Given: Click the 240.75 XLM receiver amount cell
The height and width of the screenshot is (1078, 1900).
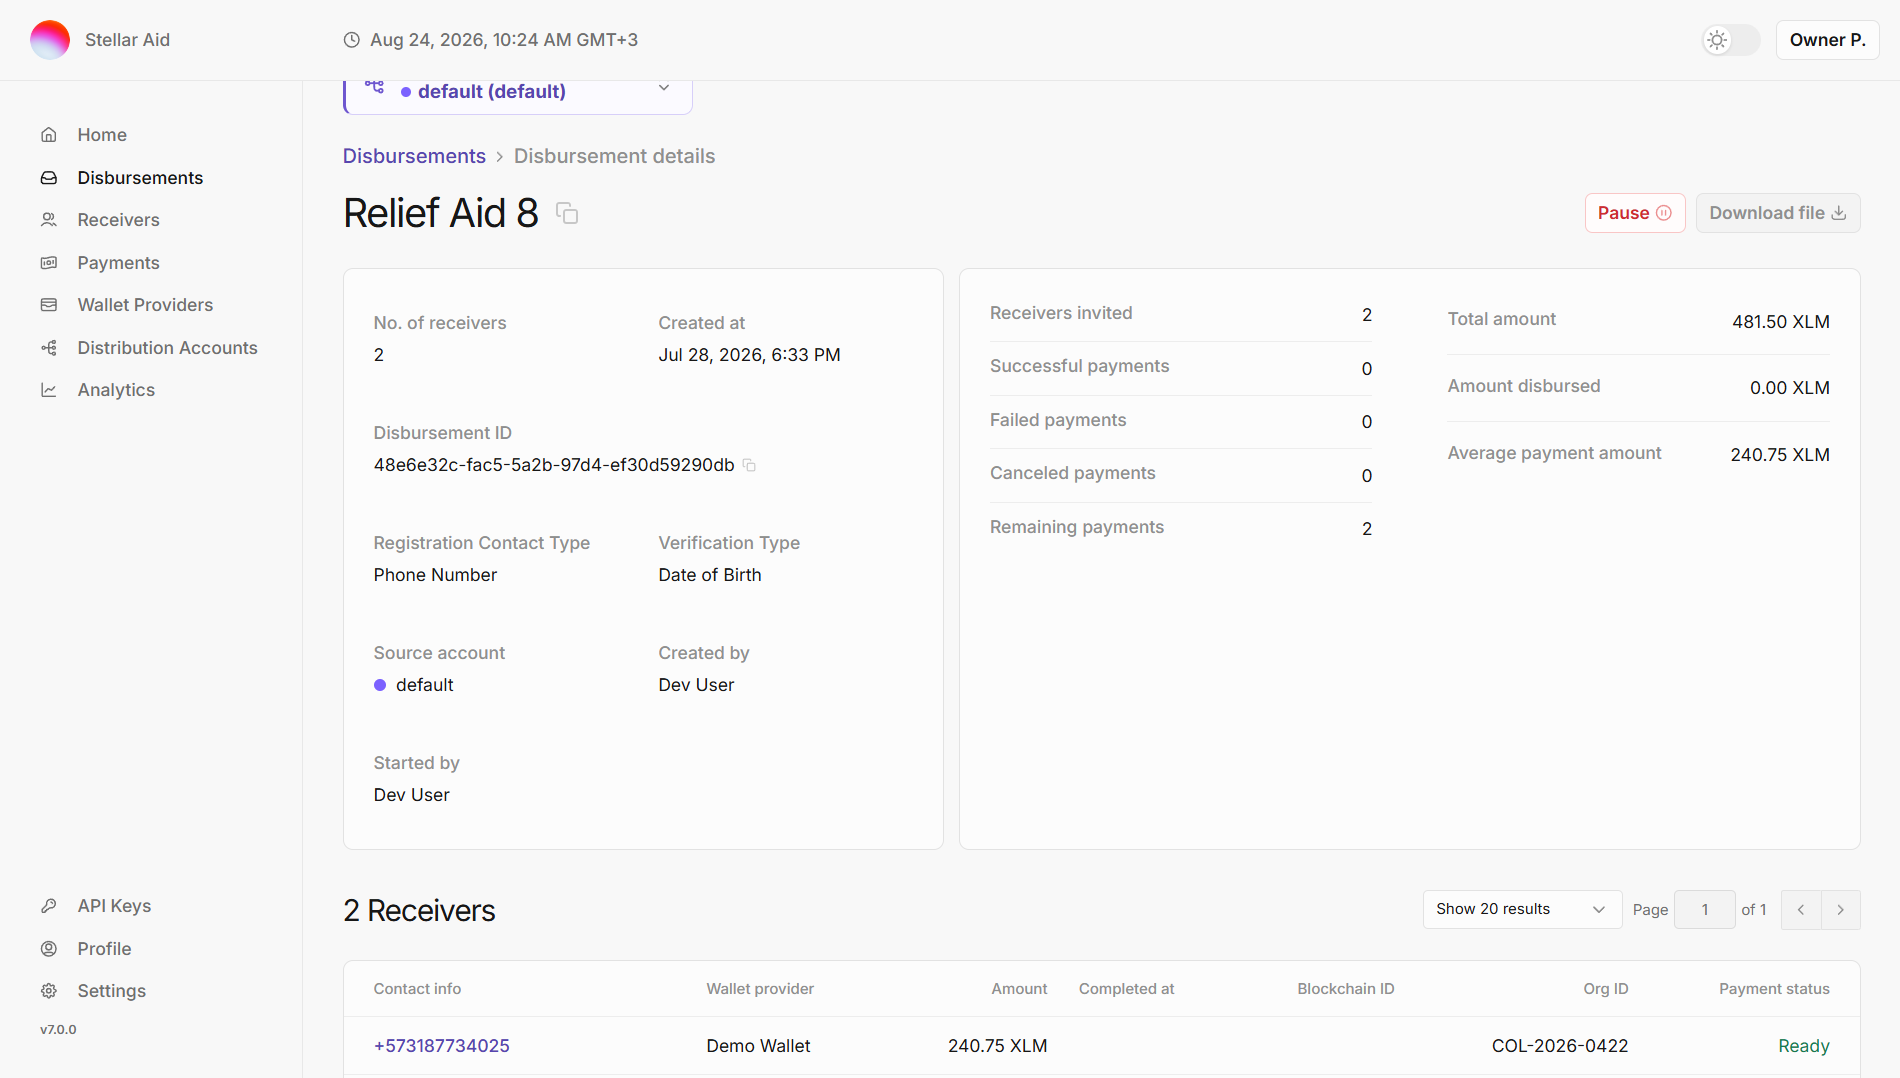Looking at the screenshot, I should [x=997, y=1046].
